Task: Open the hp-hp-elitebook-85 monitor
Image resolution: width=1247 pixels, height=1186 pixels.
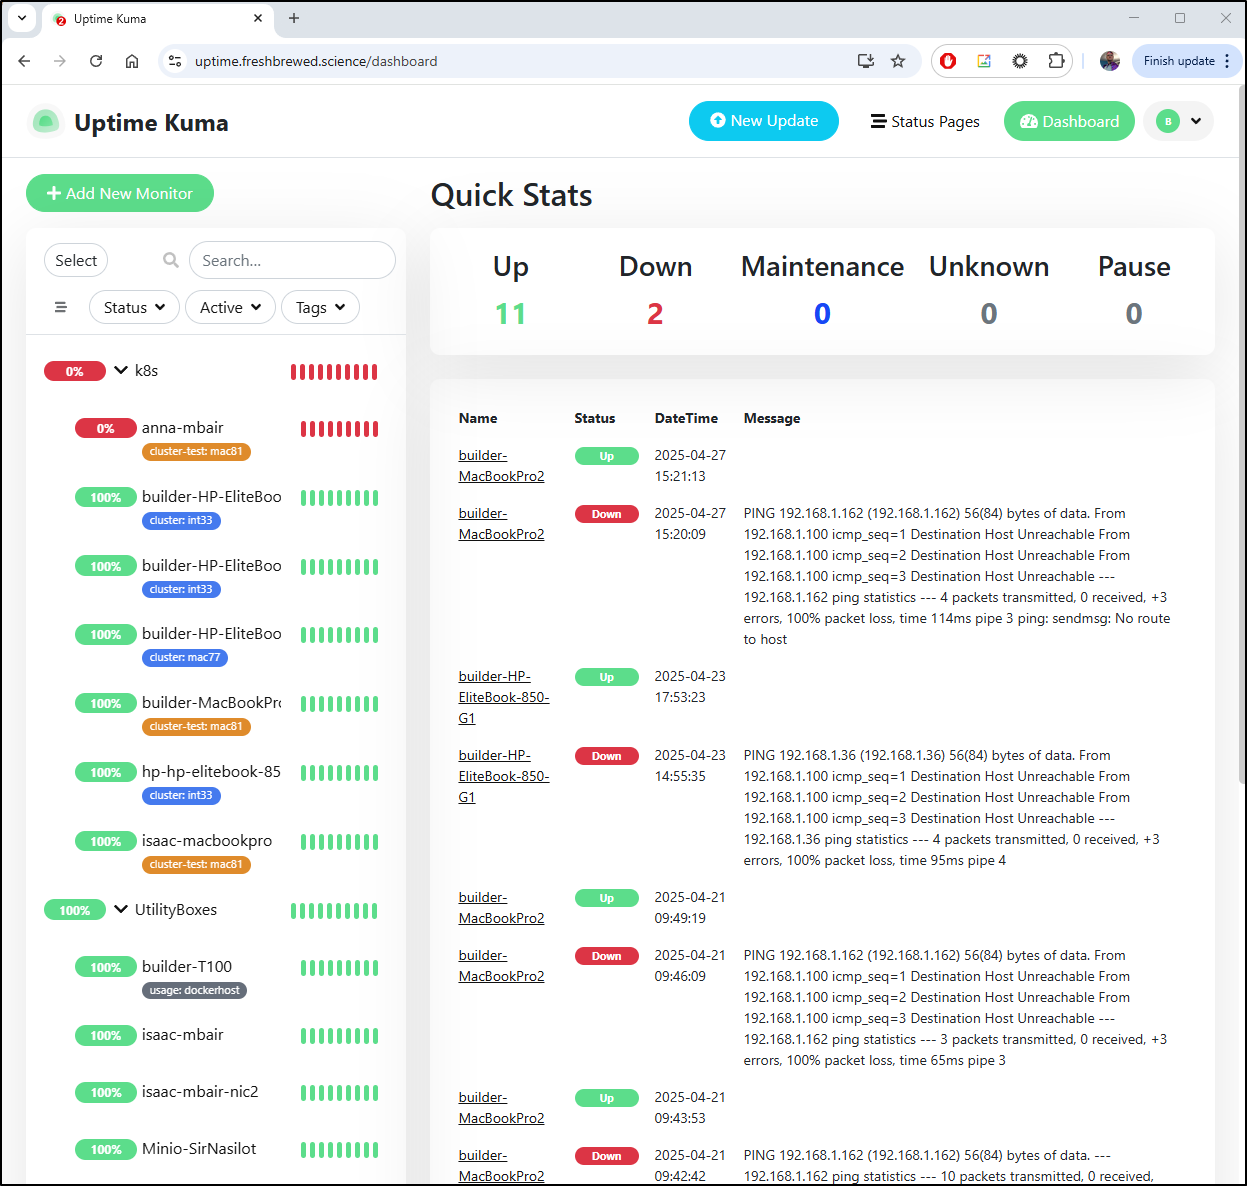Action: click(211, 771)
